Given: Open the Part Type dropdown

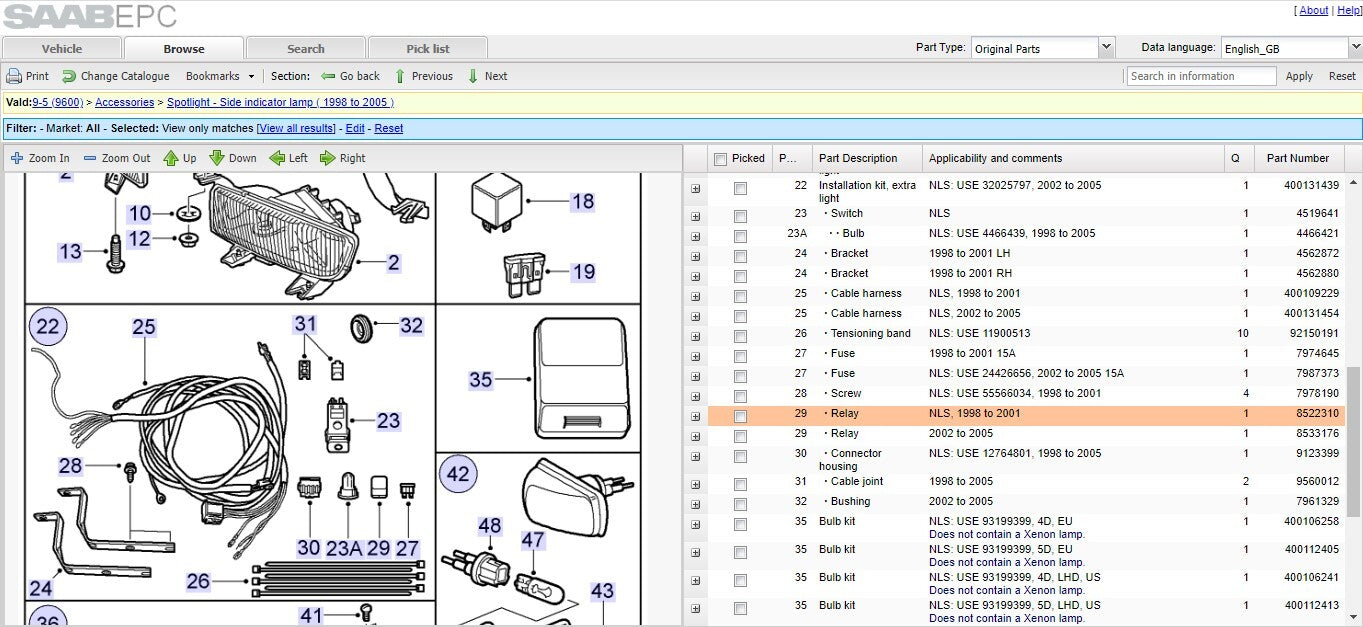Looking at the screenshot, I should 1043,48.
